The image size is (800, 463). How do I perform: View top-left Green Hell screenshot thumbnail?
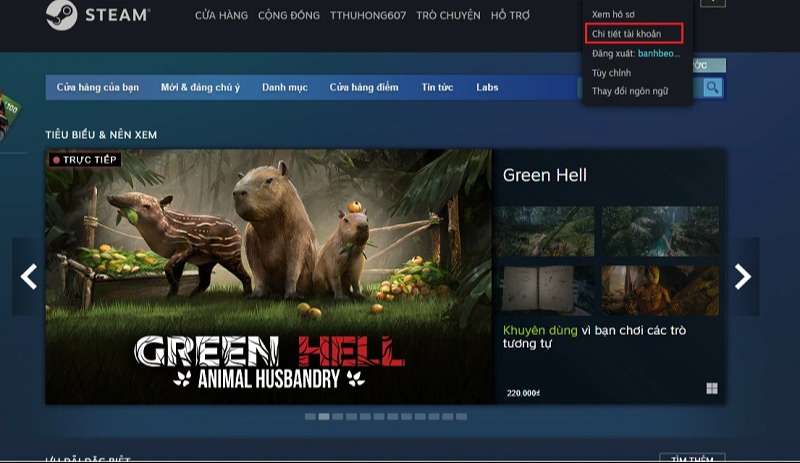click(x=545, y=231)
